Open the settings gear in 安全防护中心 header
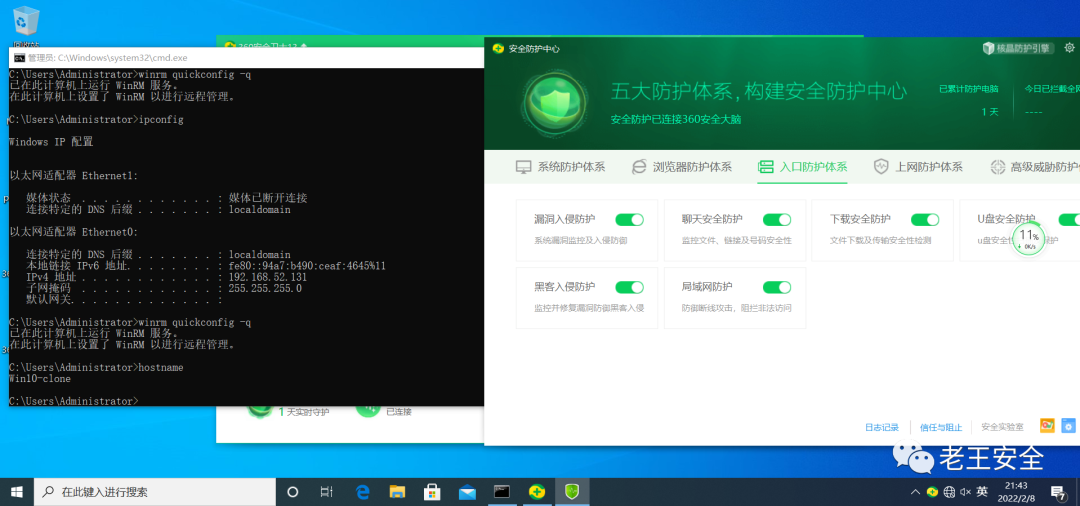Image resolution: width=1080 pixels, height=506 pixels. 1070,48
